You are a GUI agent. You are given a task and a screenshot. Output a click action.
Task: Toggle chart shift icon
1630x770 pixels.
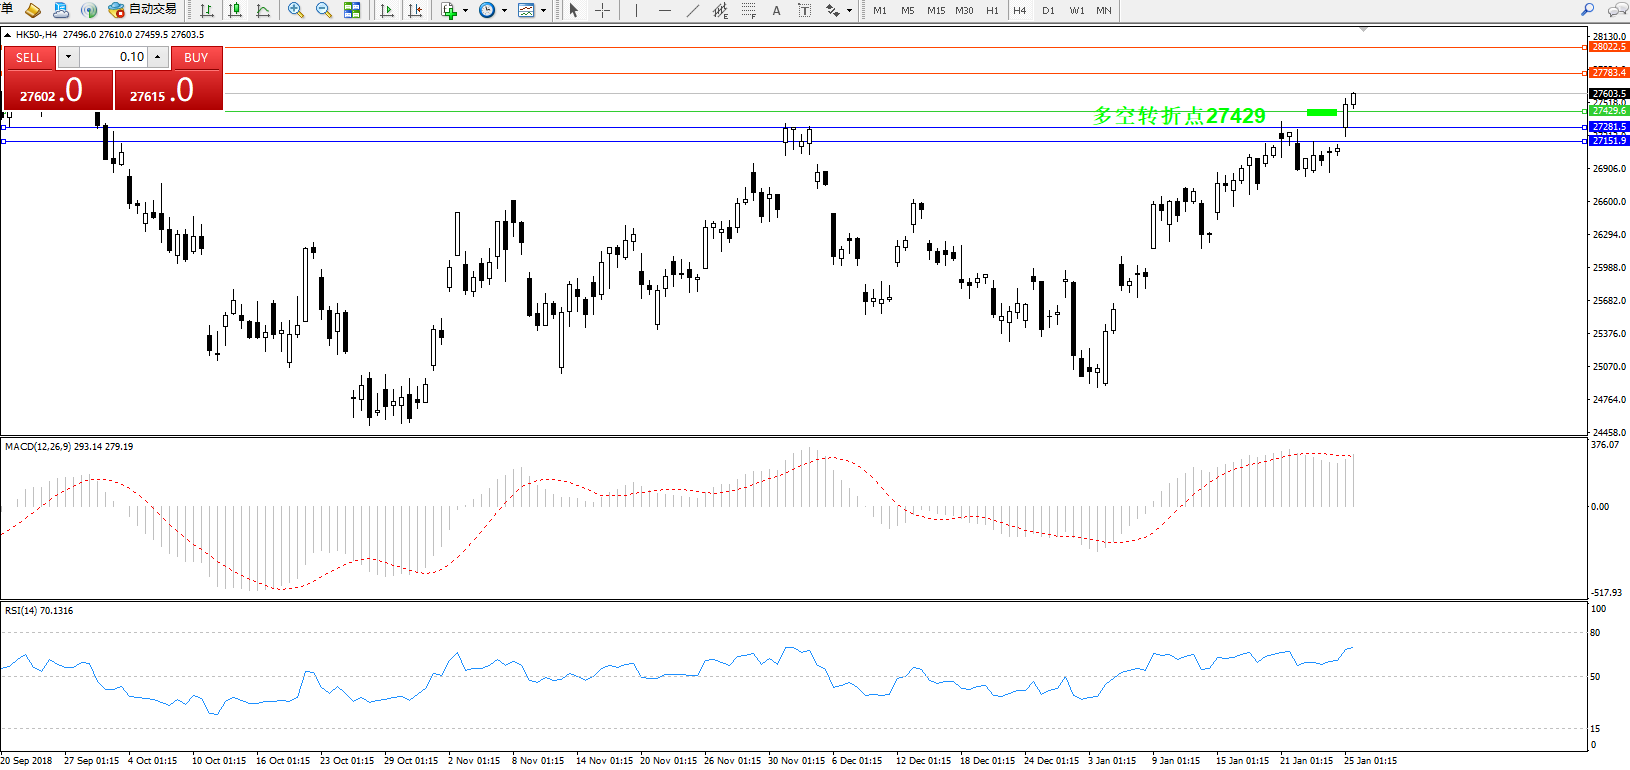tap(415, 10)
